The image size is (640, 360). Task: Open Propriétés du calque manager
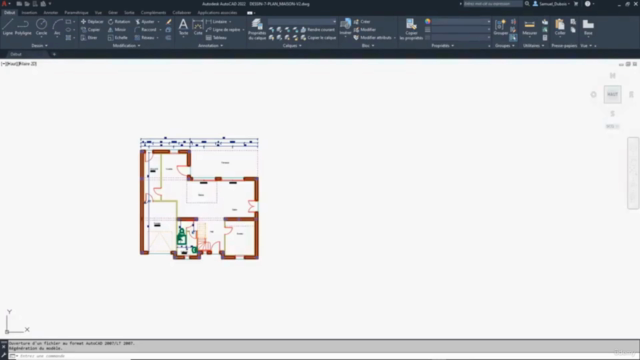257,29
